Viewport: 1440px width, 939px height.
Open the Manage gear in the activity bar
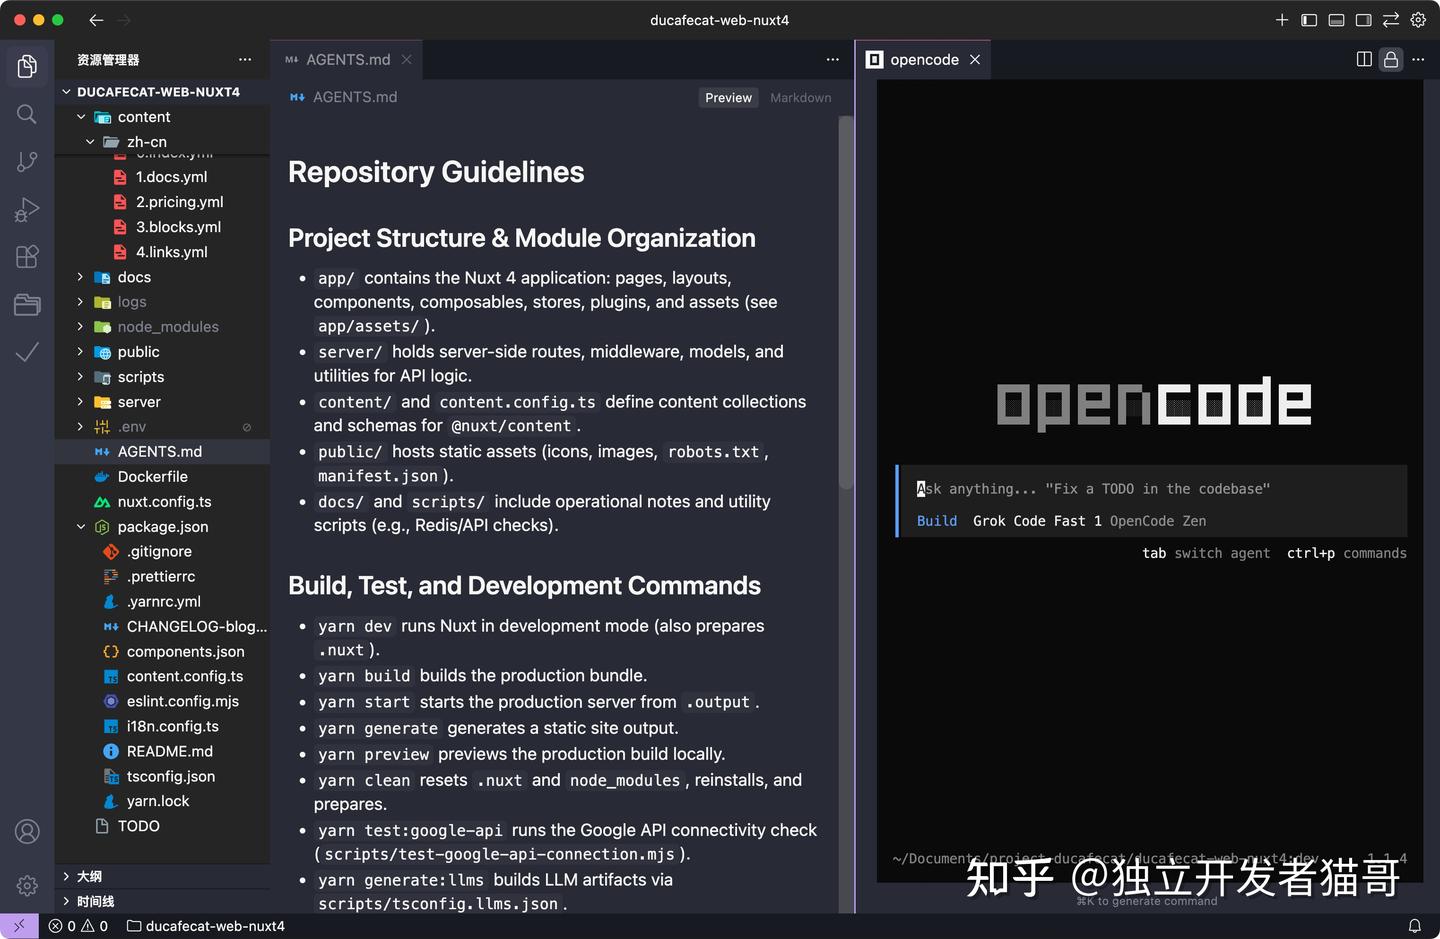click(x=26, y=885)
